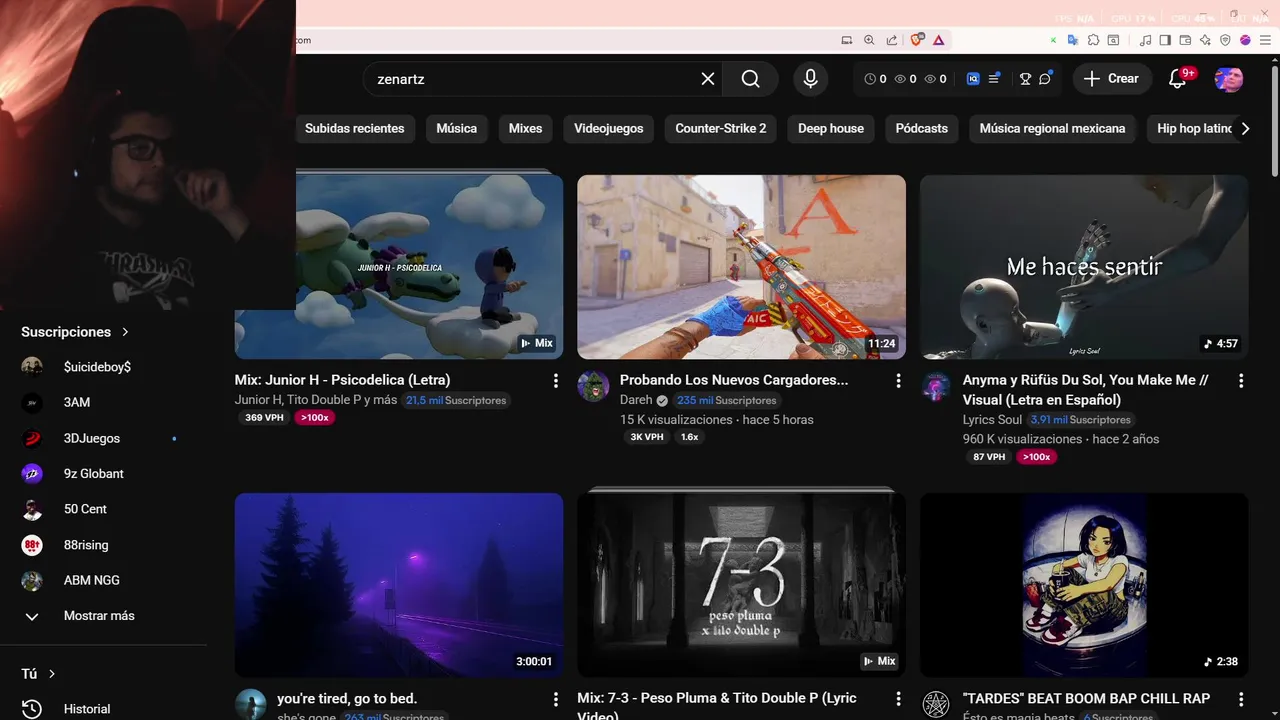Open the account avatar menu
This screenshot has height=720, width=1280.
click(x=1228, y=79)
